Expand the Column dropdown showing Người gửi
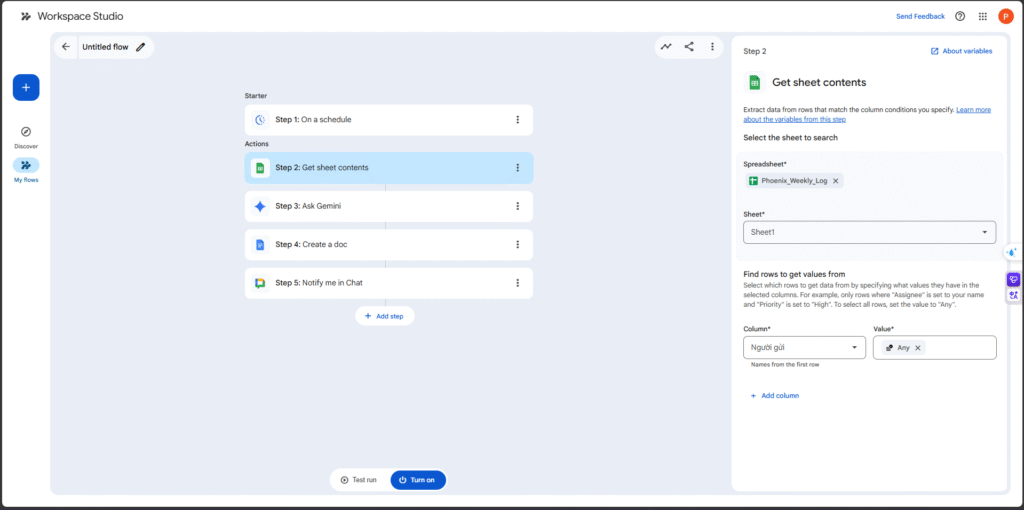1024x510 pixels. (x=804, y=348)
